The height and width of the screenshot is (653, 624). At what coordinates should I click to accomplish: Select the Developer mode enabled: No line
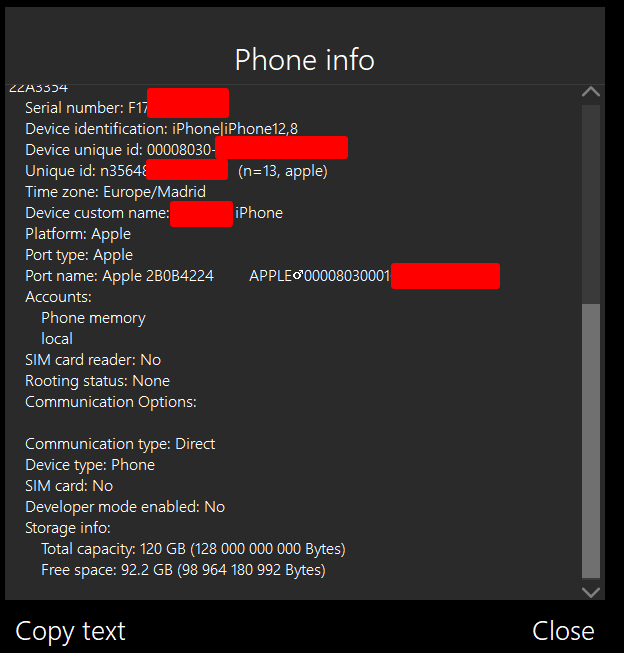125,507
